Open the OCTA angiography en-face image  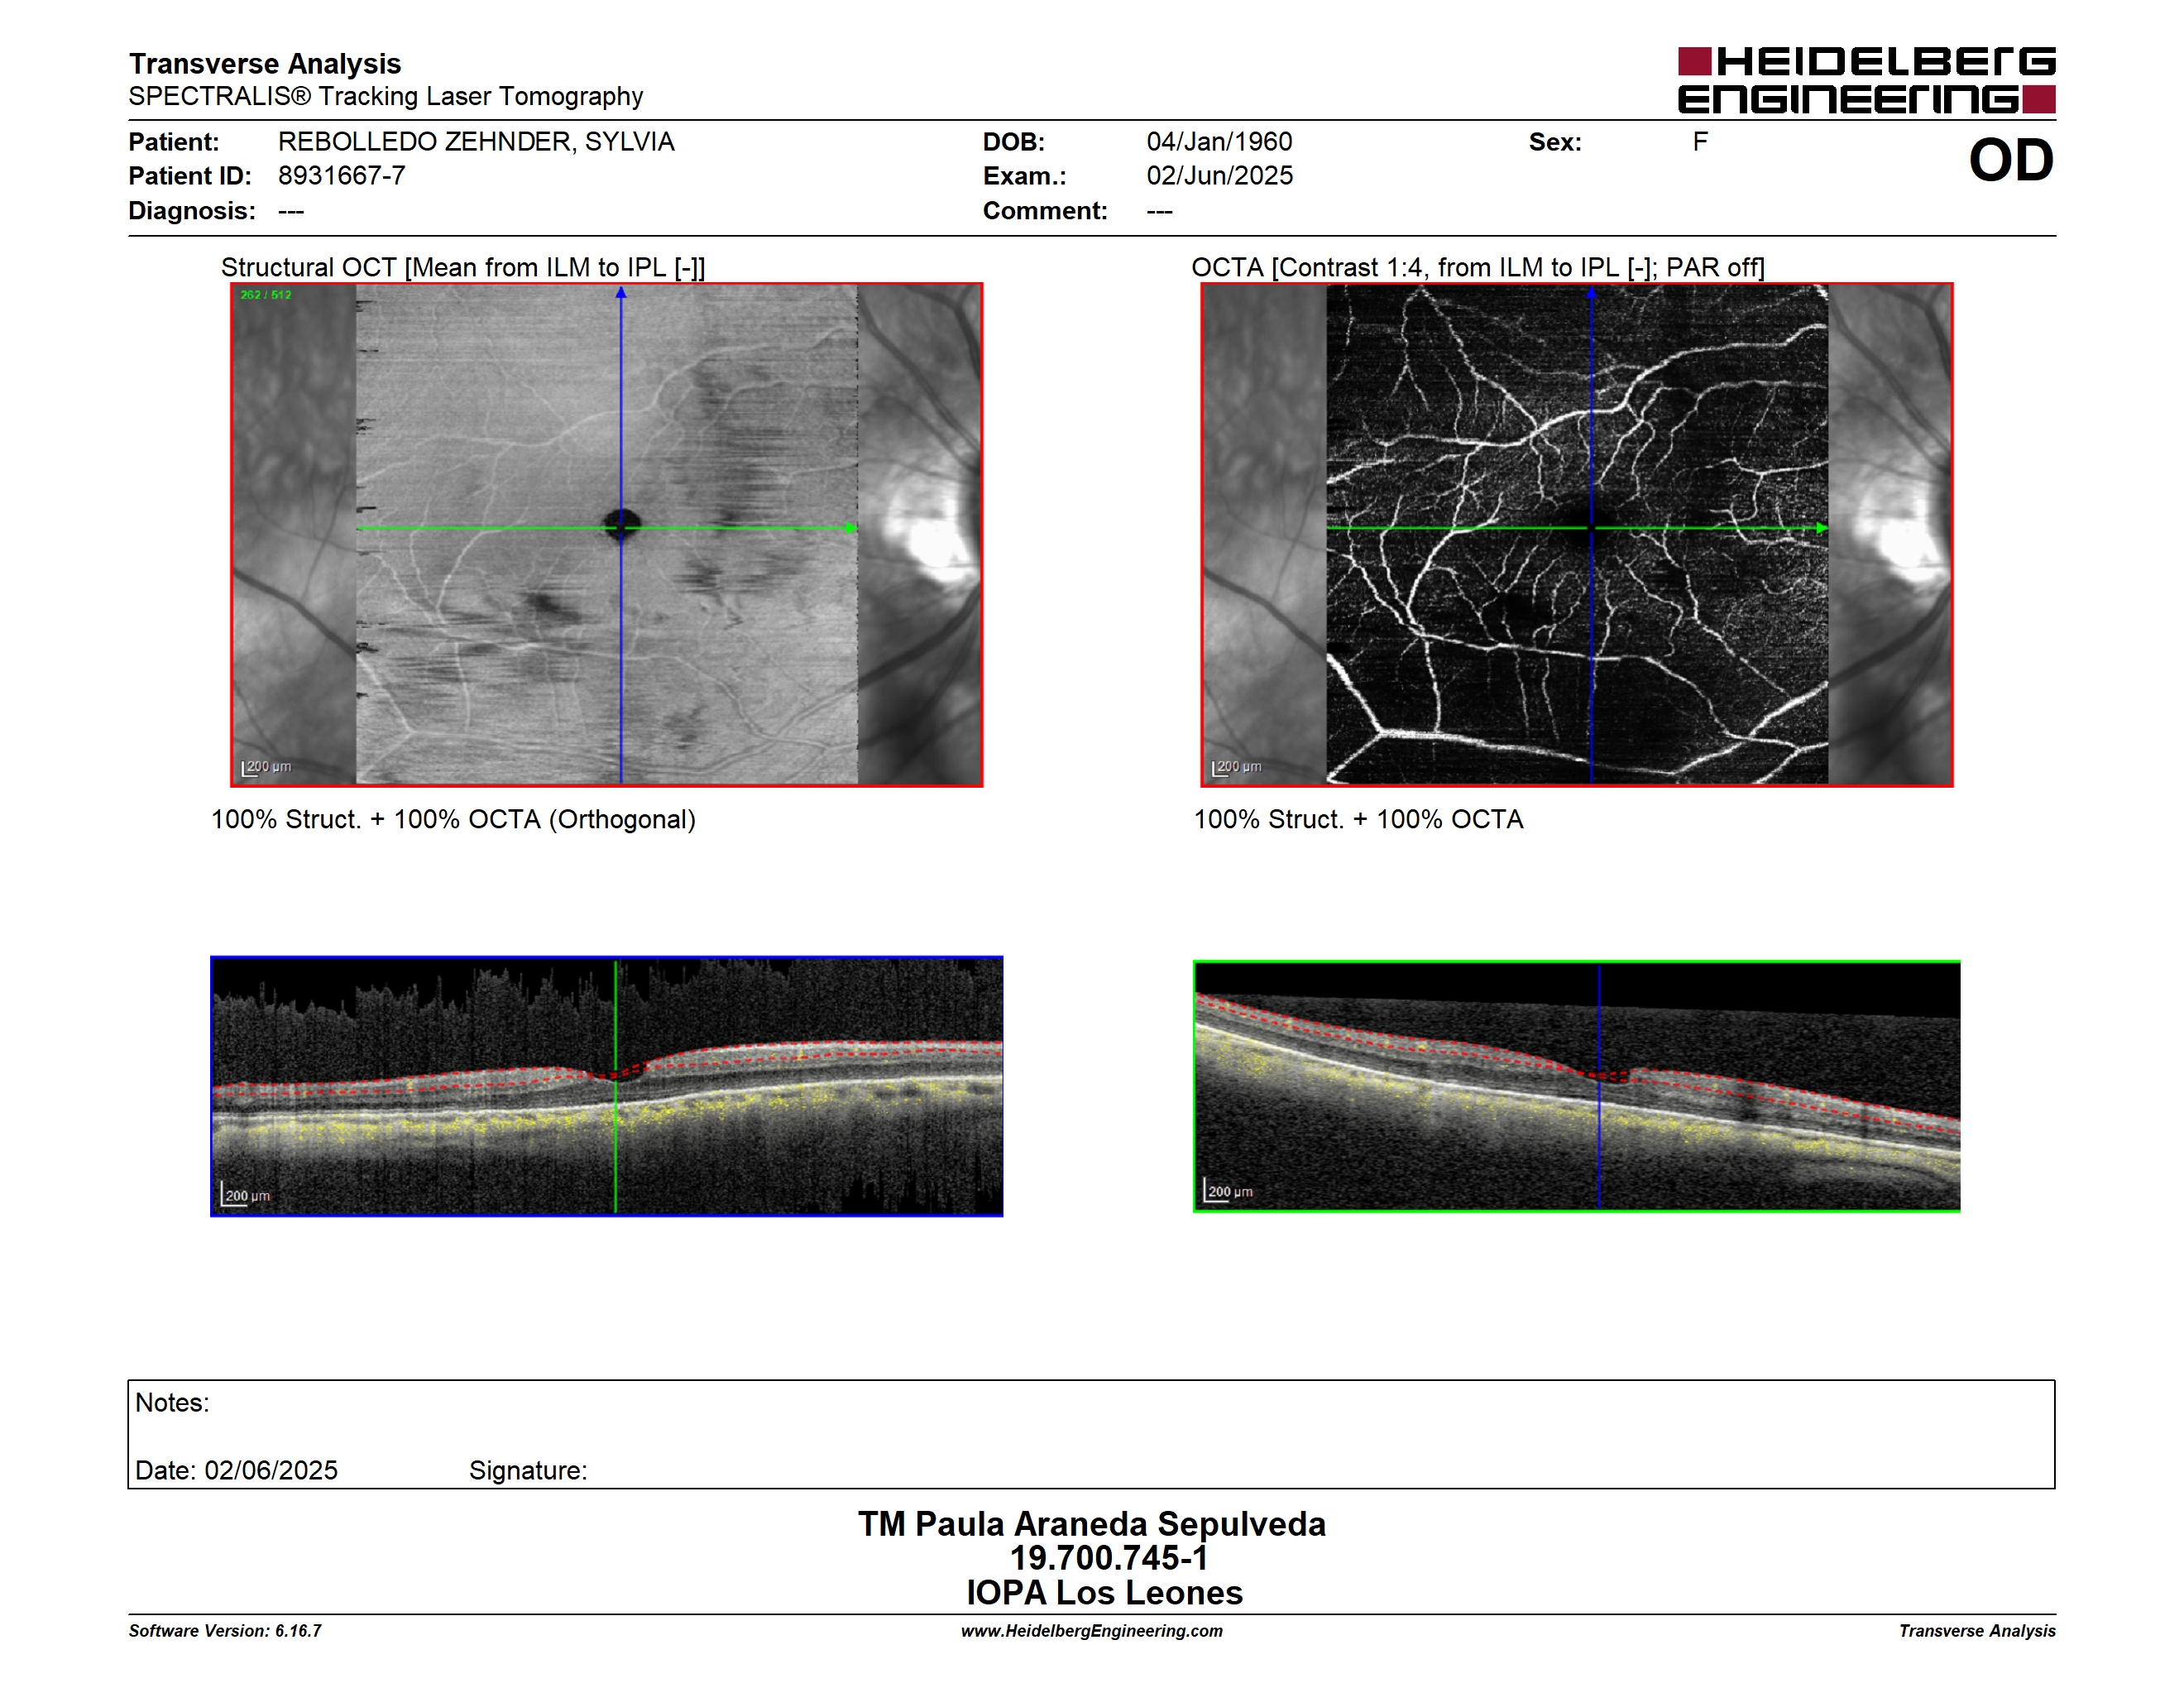(1576, 534)
